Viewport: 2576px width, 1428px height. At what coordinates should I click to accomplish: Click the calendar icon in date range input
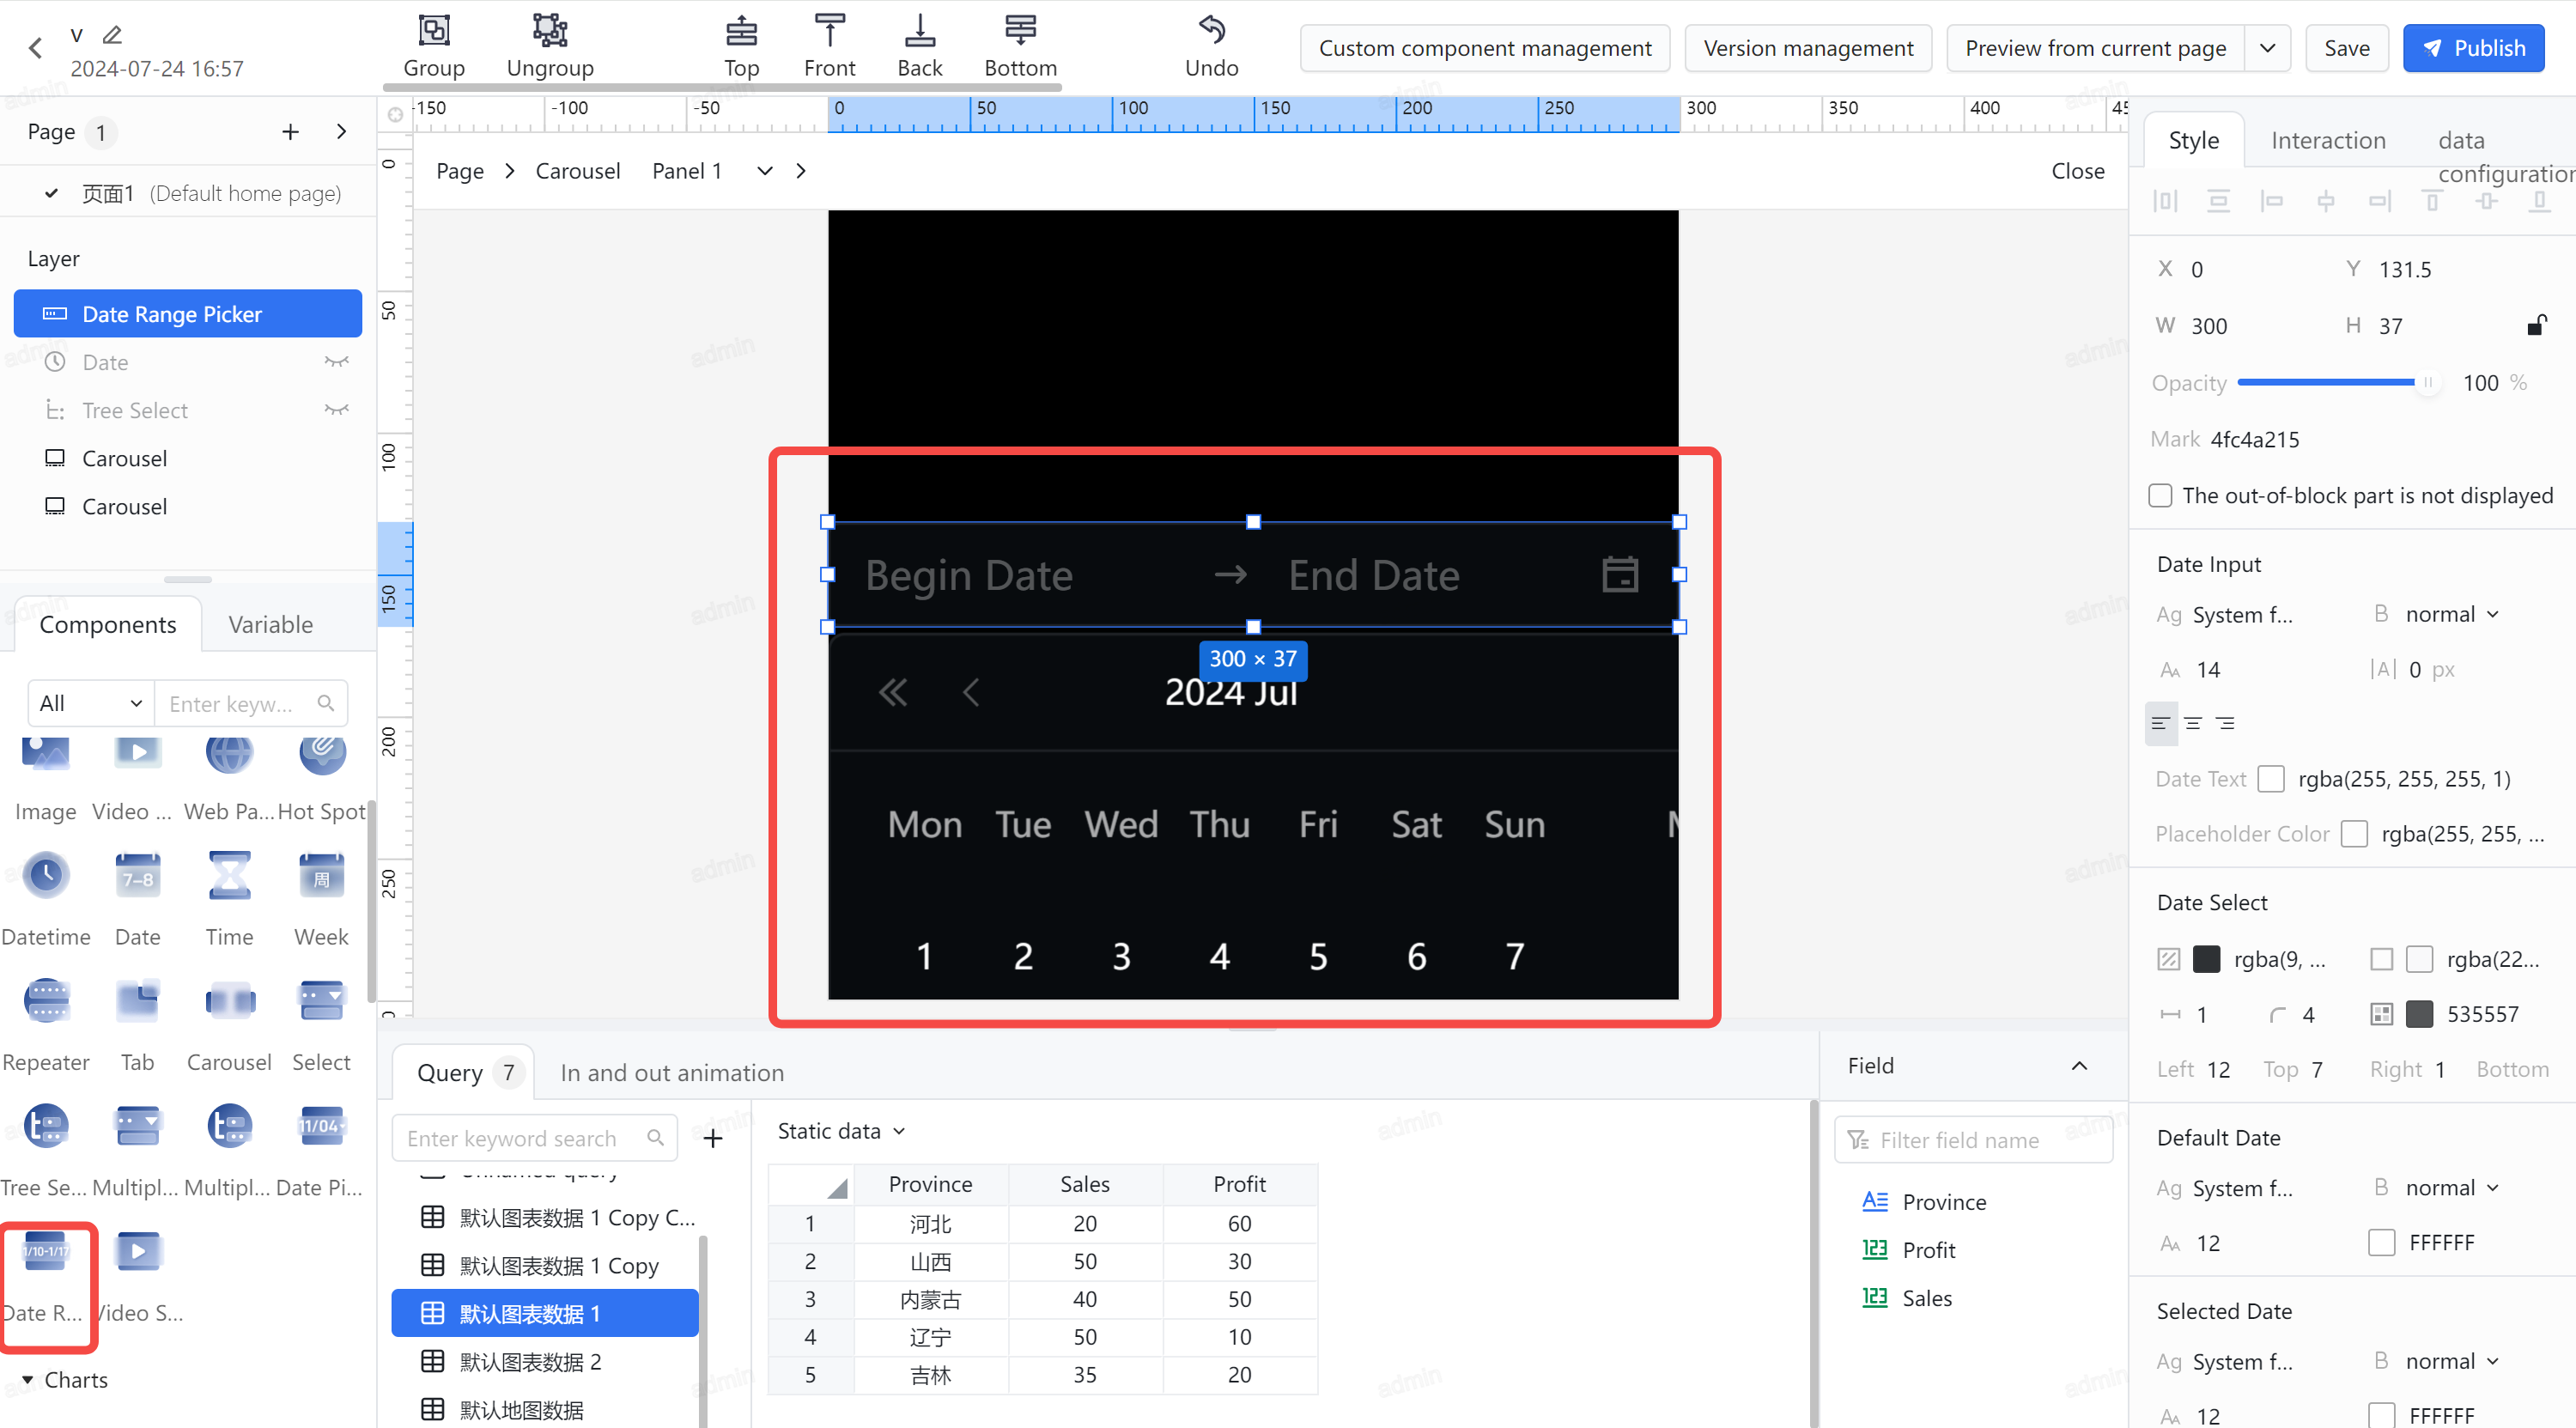[1619, 575]
